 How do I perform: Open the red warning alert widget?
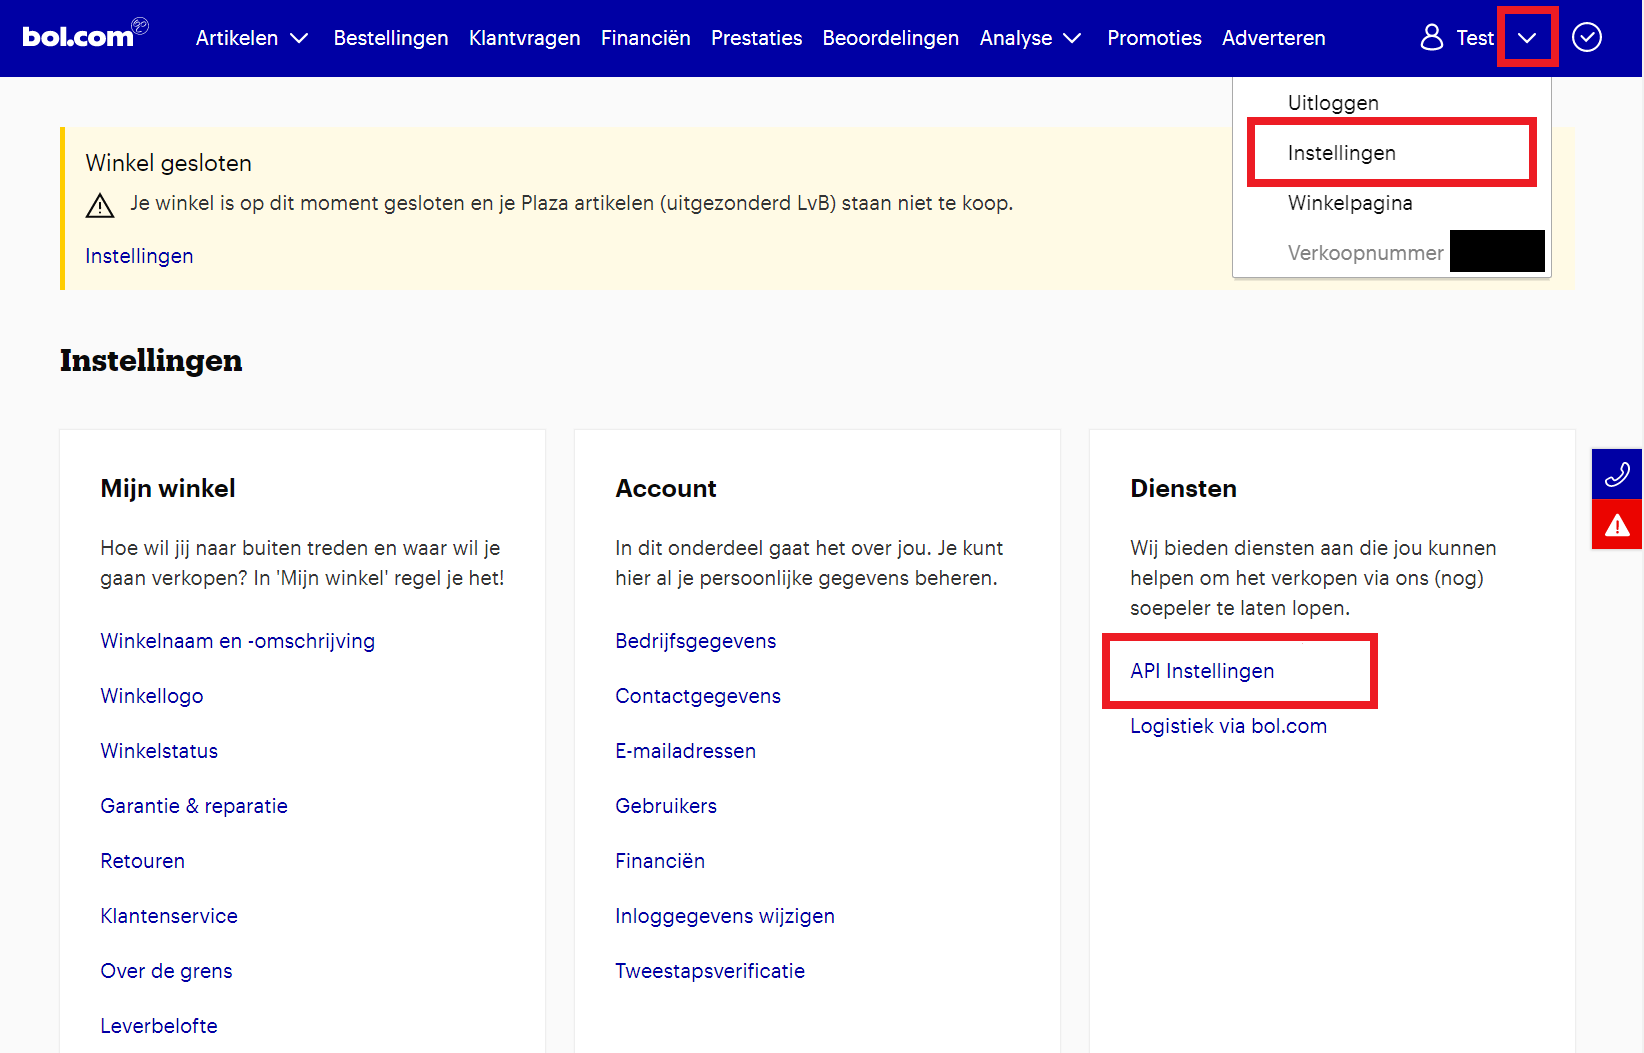pos(1617,524)
